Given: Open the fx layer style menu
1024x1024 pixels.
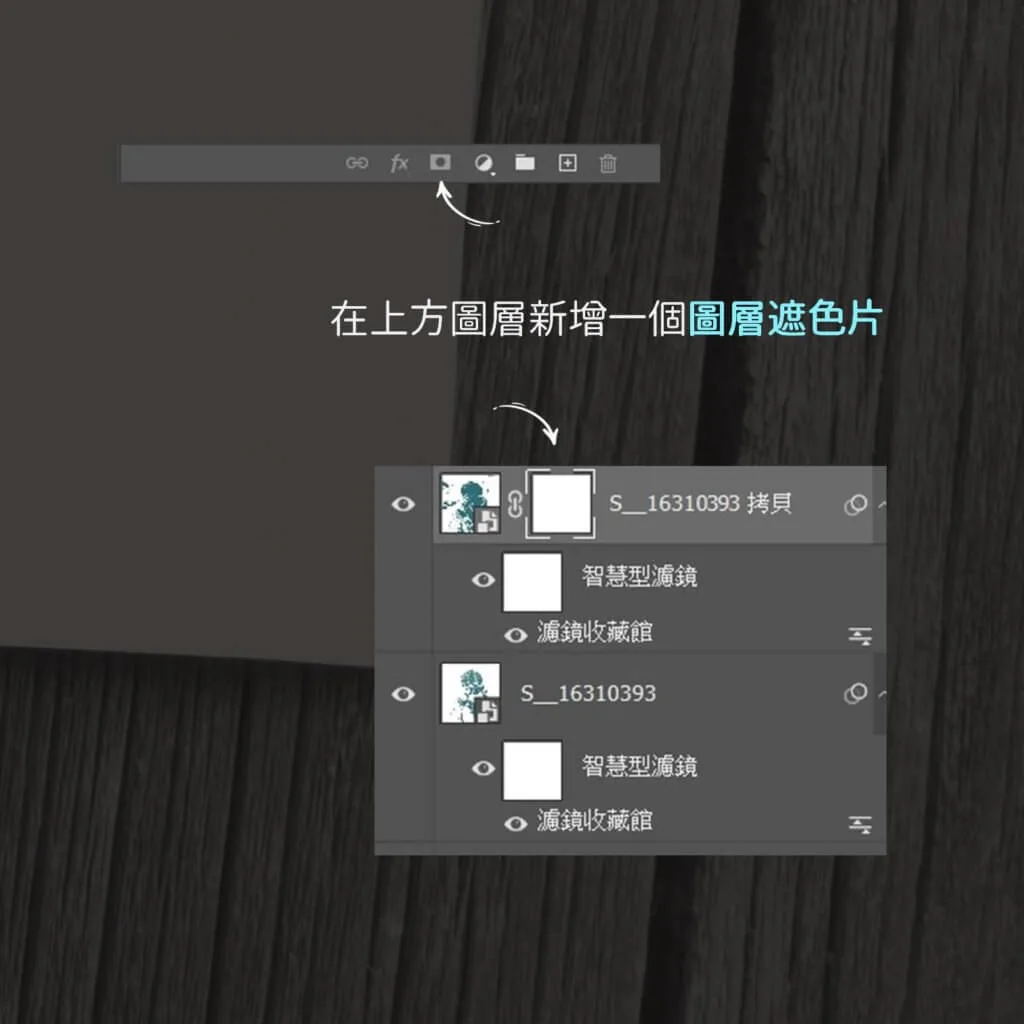Looking at the screenshot, I should [x=399, y=163].
